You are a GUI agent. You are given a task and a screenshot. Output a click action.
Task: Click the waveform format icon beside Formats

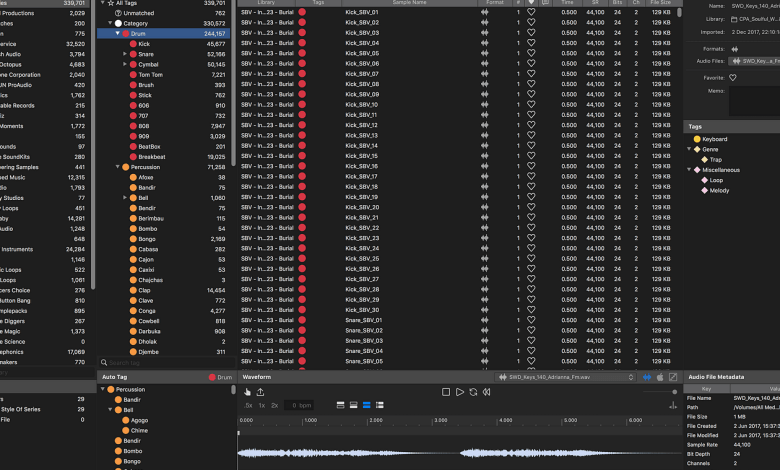(735, 49)
